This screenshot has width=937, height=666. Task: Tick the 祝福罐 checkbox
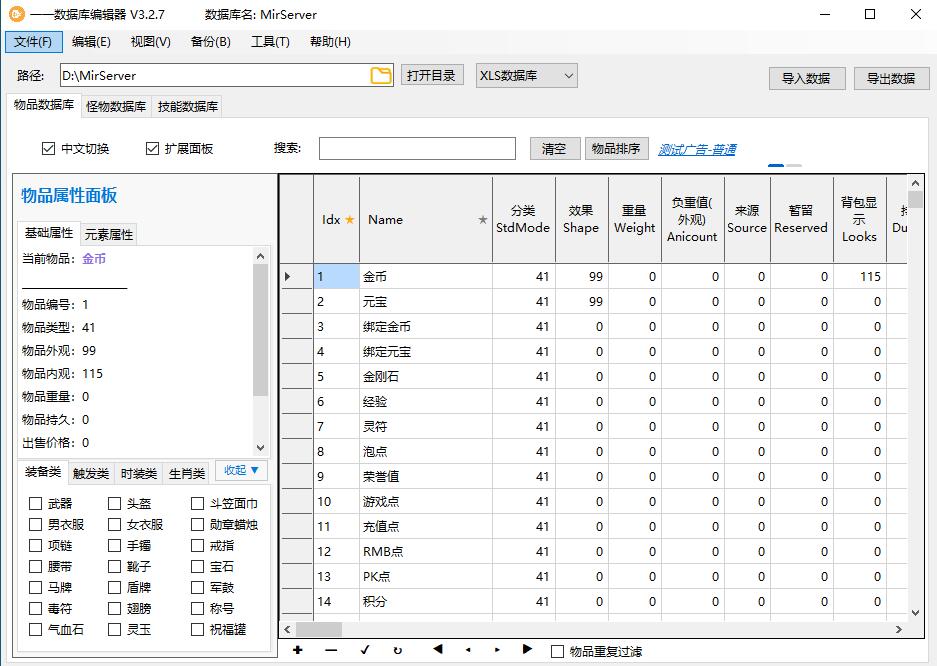point(197,629)
